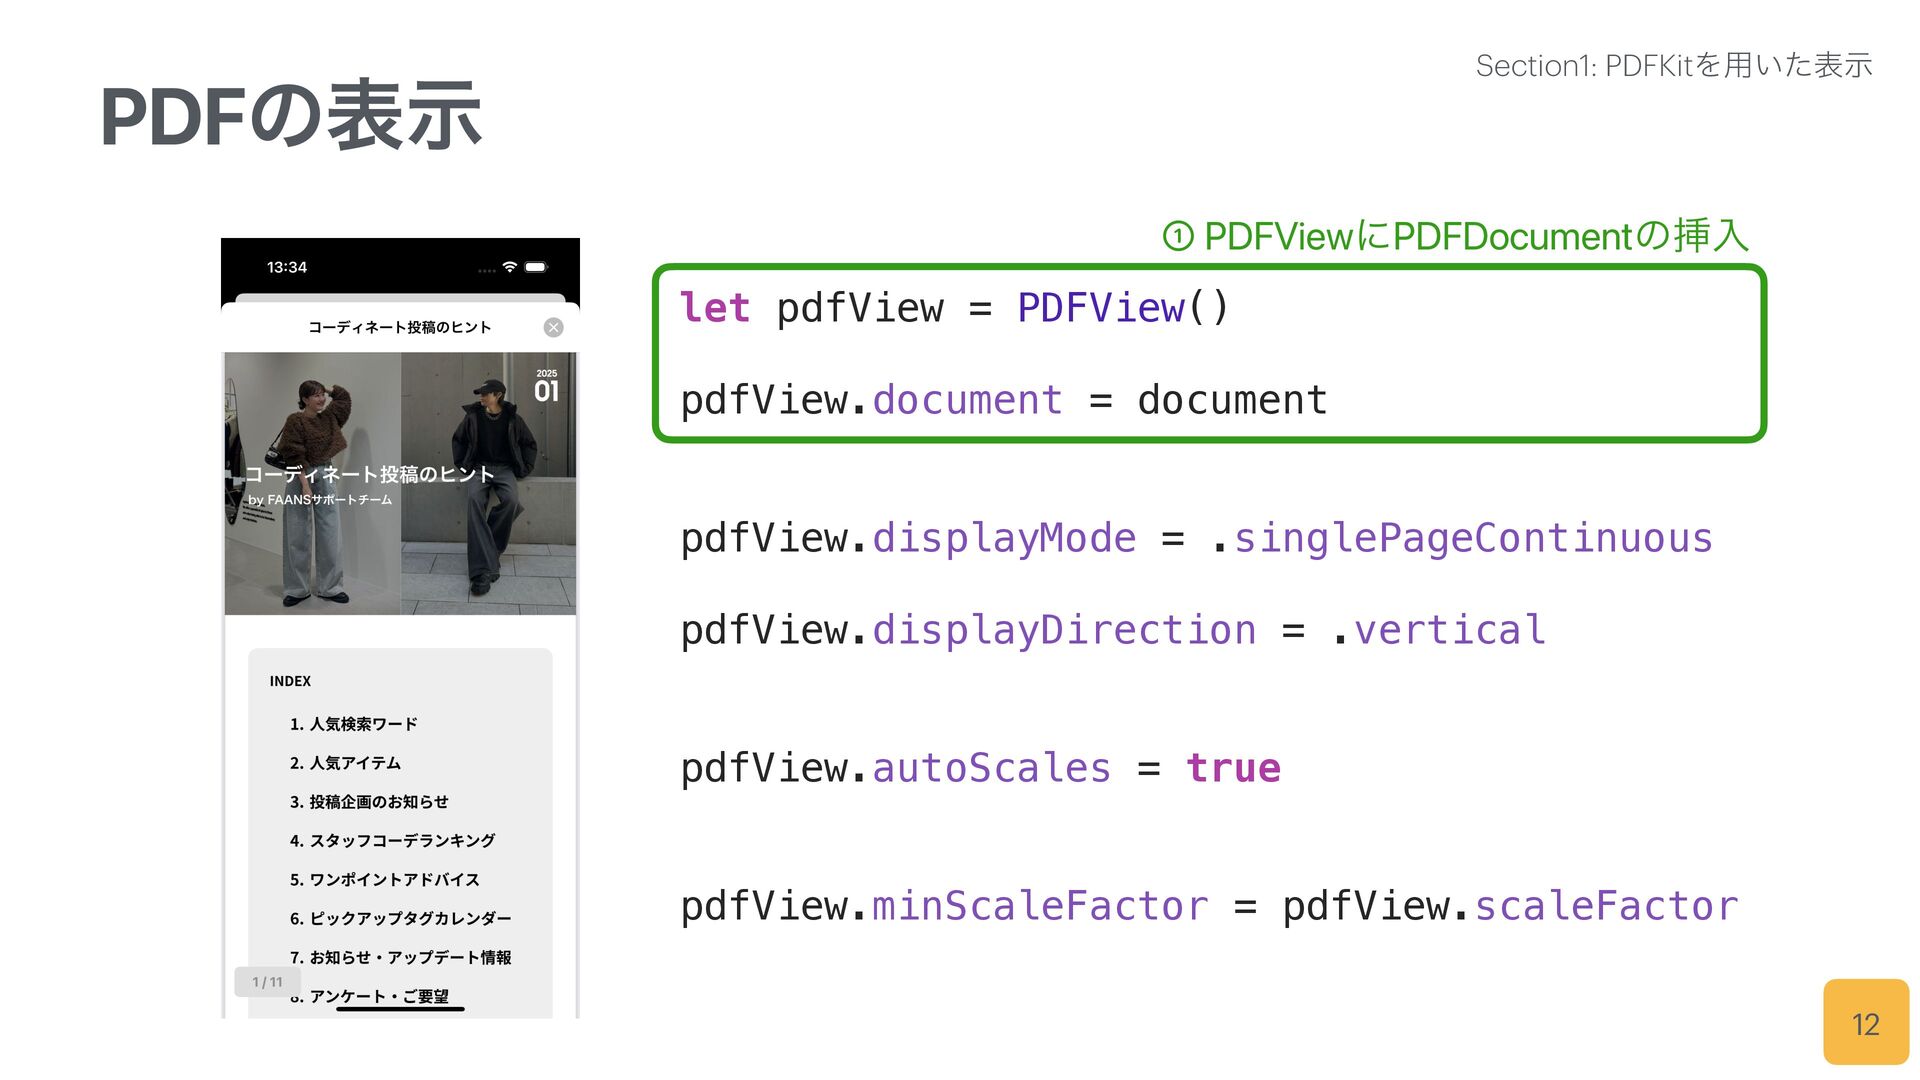Tap the 1 / 11 page indicator

point(267,982)
